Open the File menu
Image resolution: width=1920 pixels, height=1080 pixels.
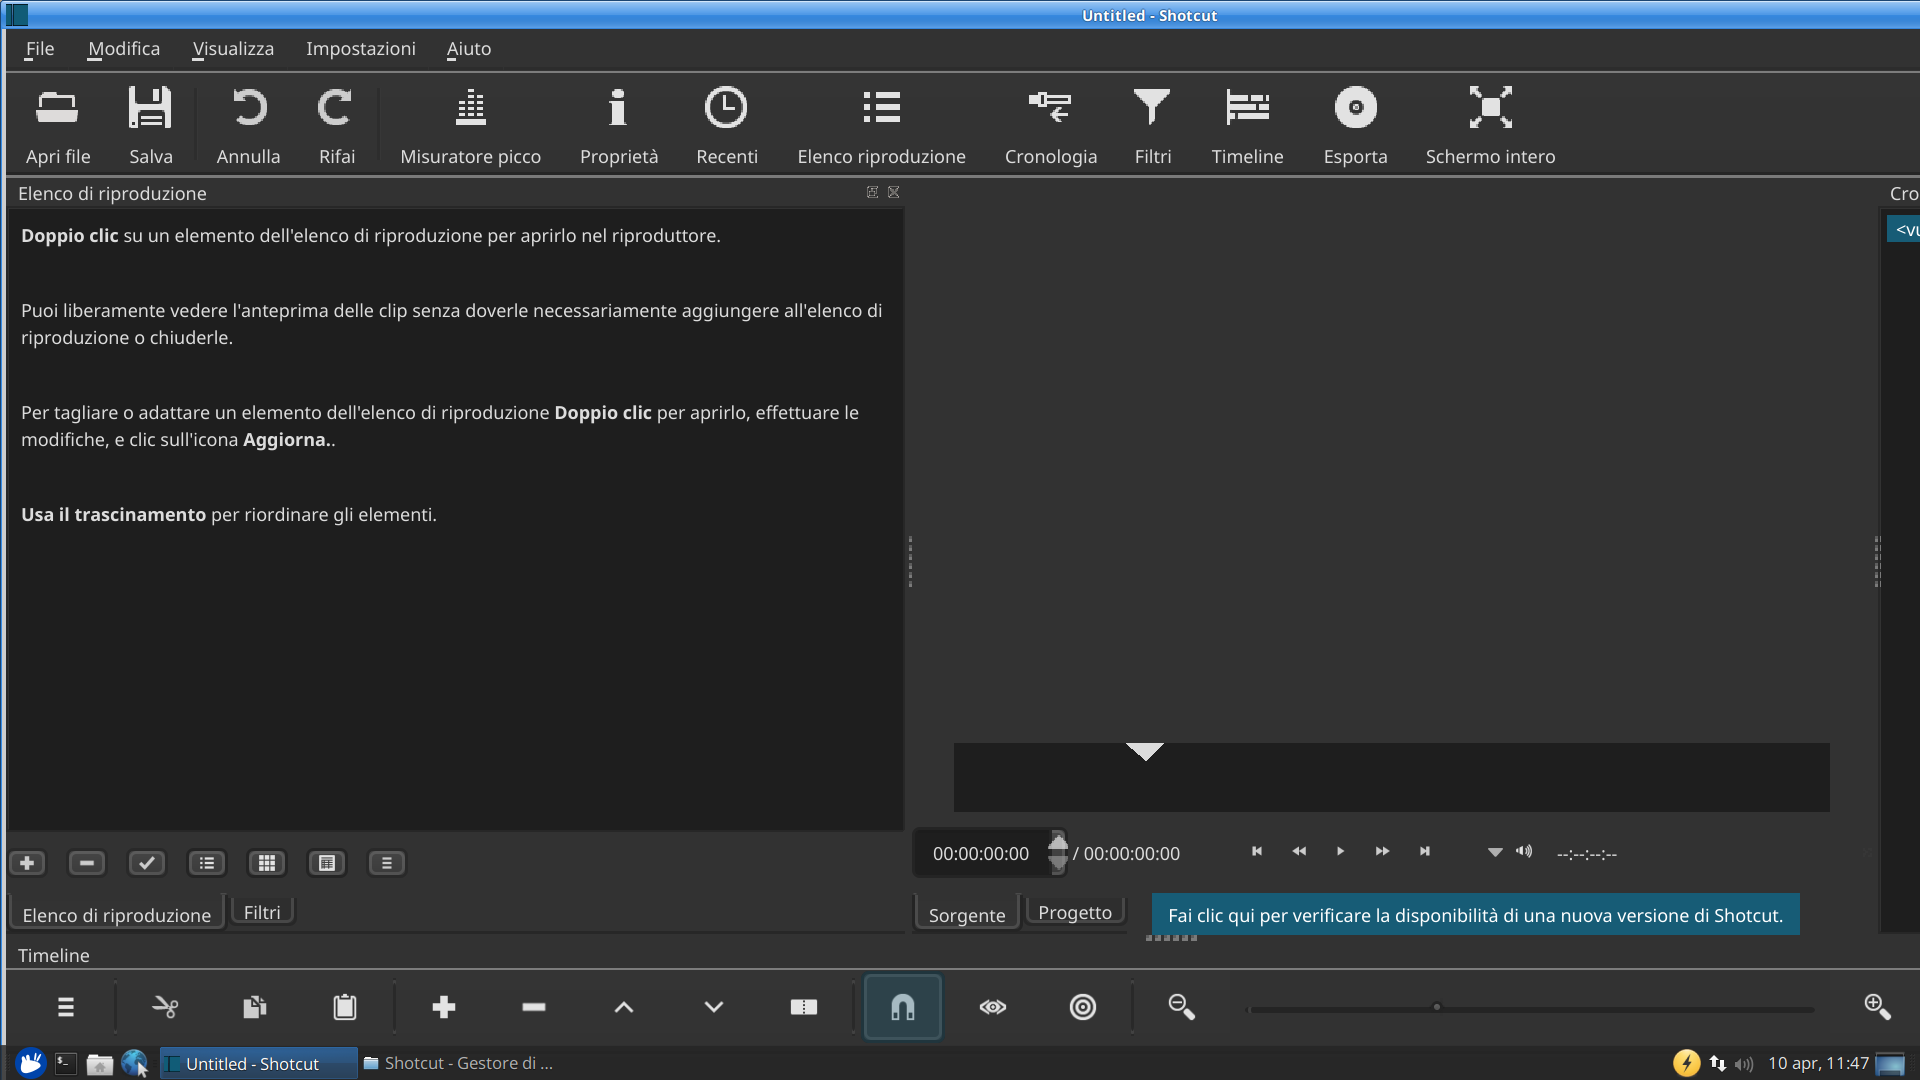point(40,48)
